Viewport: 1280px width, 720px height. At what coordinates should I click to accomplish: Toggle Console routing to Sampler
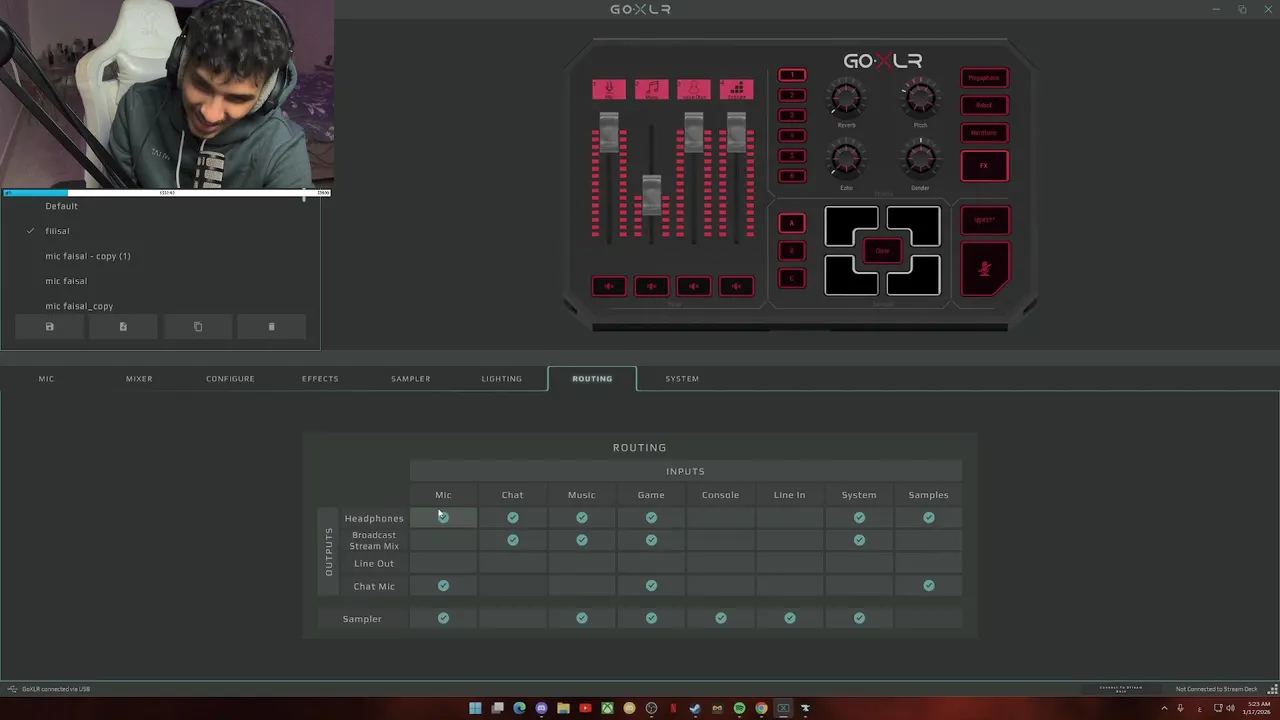click(720, 618)
